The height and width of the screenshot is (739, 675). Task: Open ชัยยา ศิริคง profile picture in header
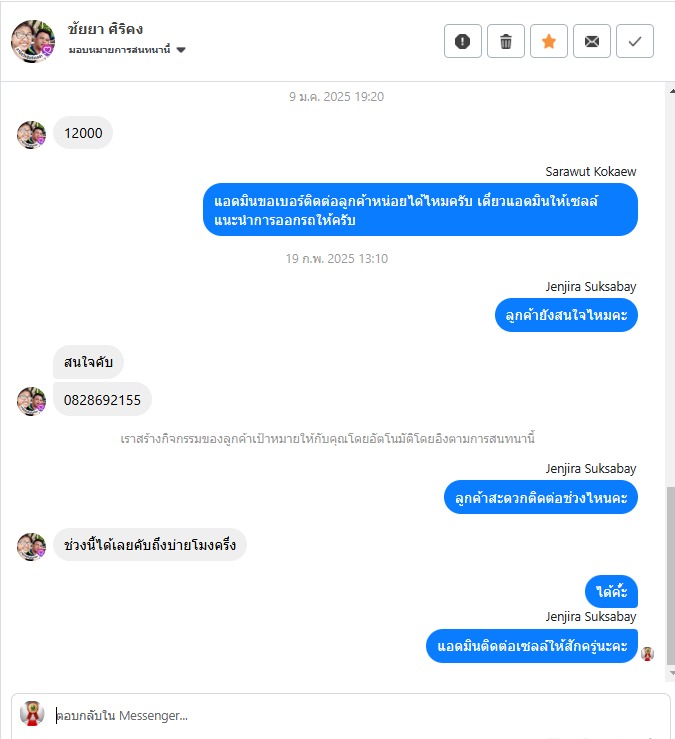[33, 41]
